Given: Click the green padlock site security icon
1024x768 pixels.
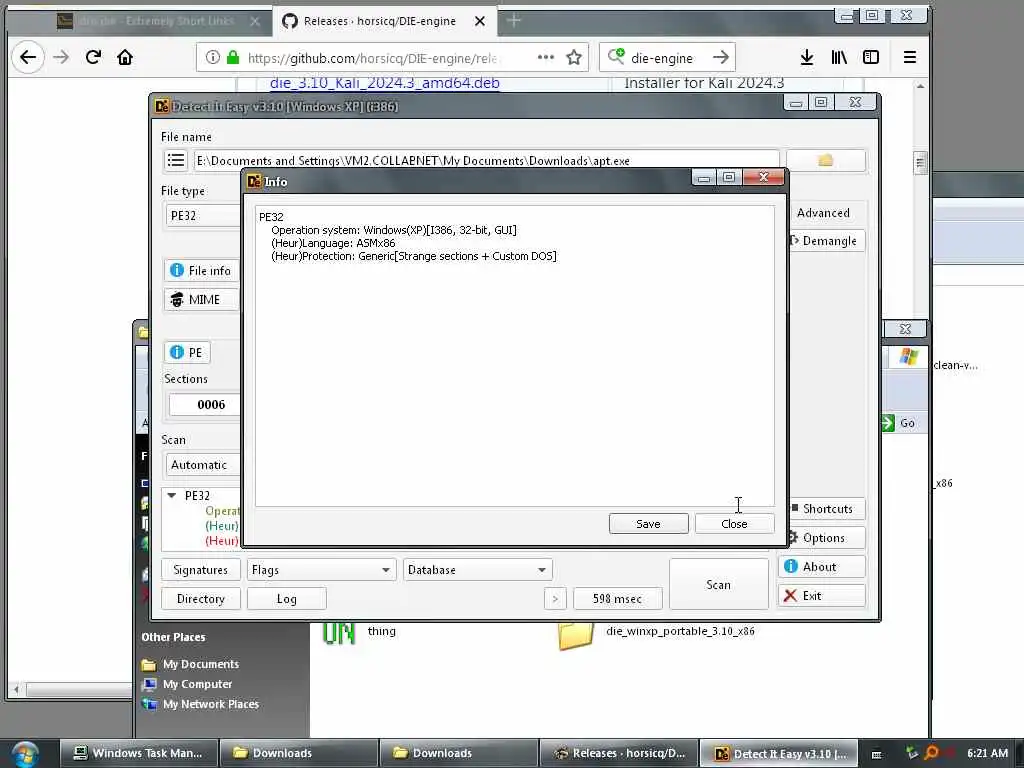Looking at the screenshot, I should (x=233, y=57).
